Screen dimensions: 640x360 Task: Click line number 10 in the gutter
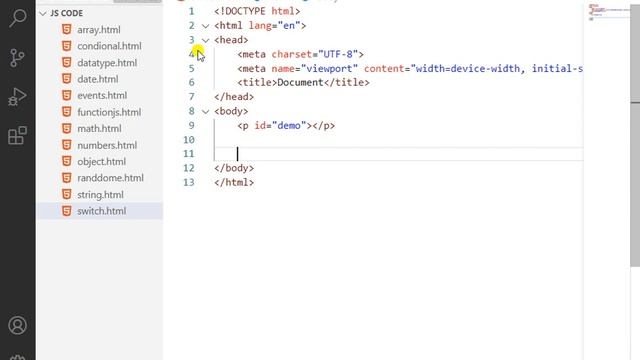click(189, 140)
